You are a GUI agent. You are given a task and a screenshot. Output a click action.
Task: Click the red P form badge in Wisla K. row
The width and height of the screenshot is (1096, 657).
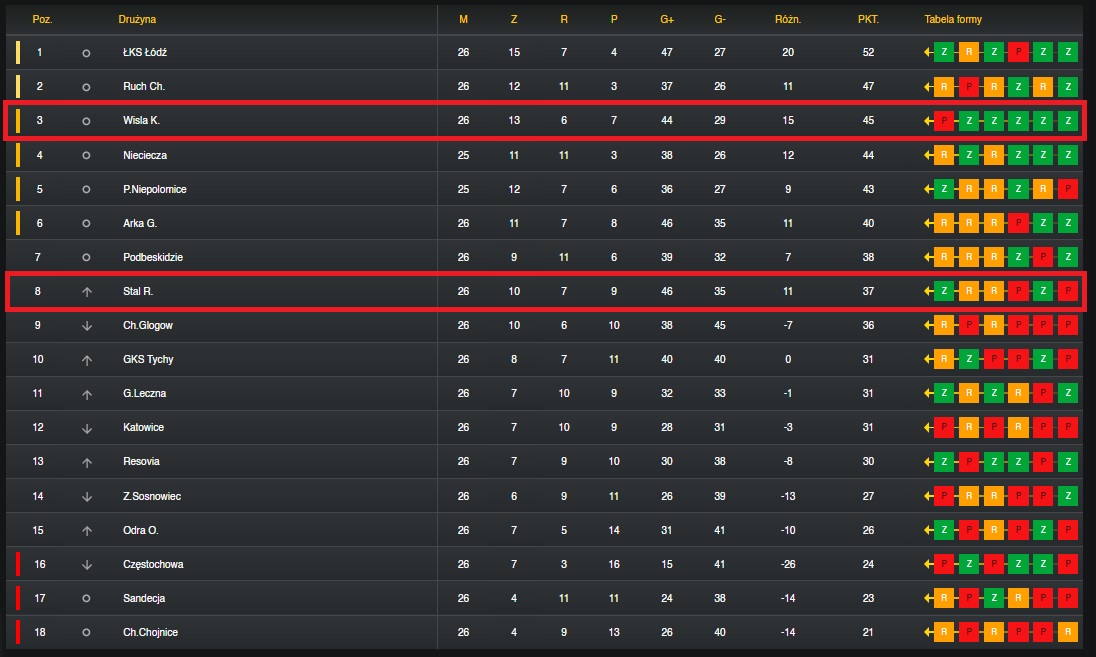pyautogui.click(x=944, y=121)
